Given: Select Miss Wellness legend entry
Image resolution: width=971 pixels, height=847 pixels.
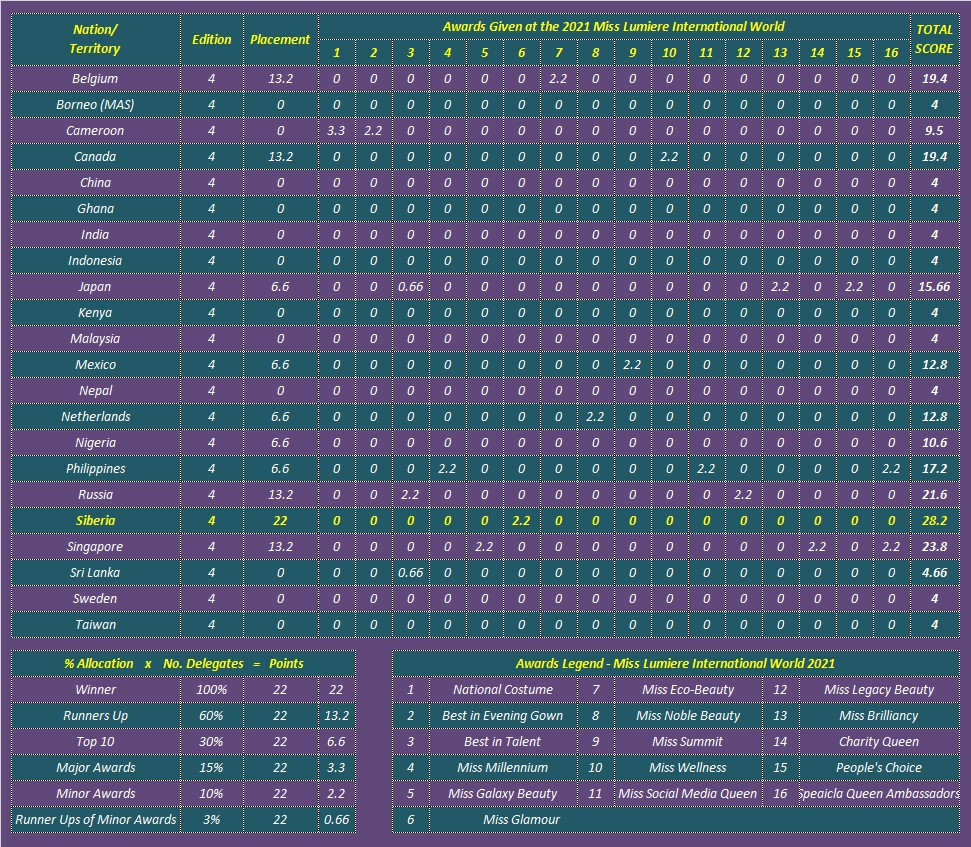Looking at the screenshot, I should (688, 768).
